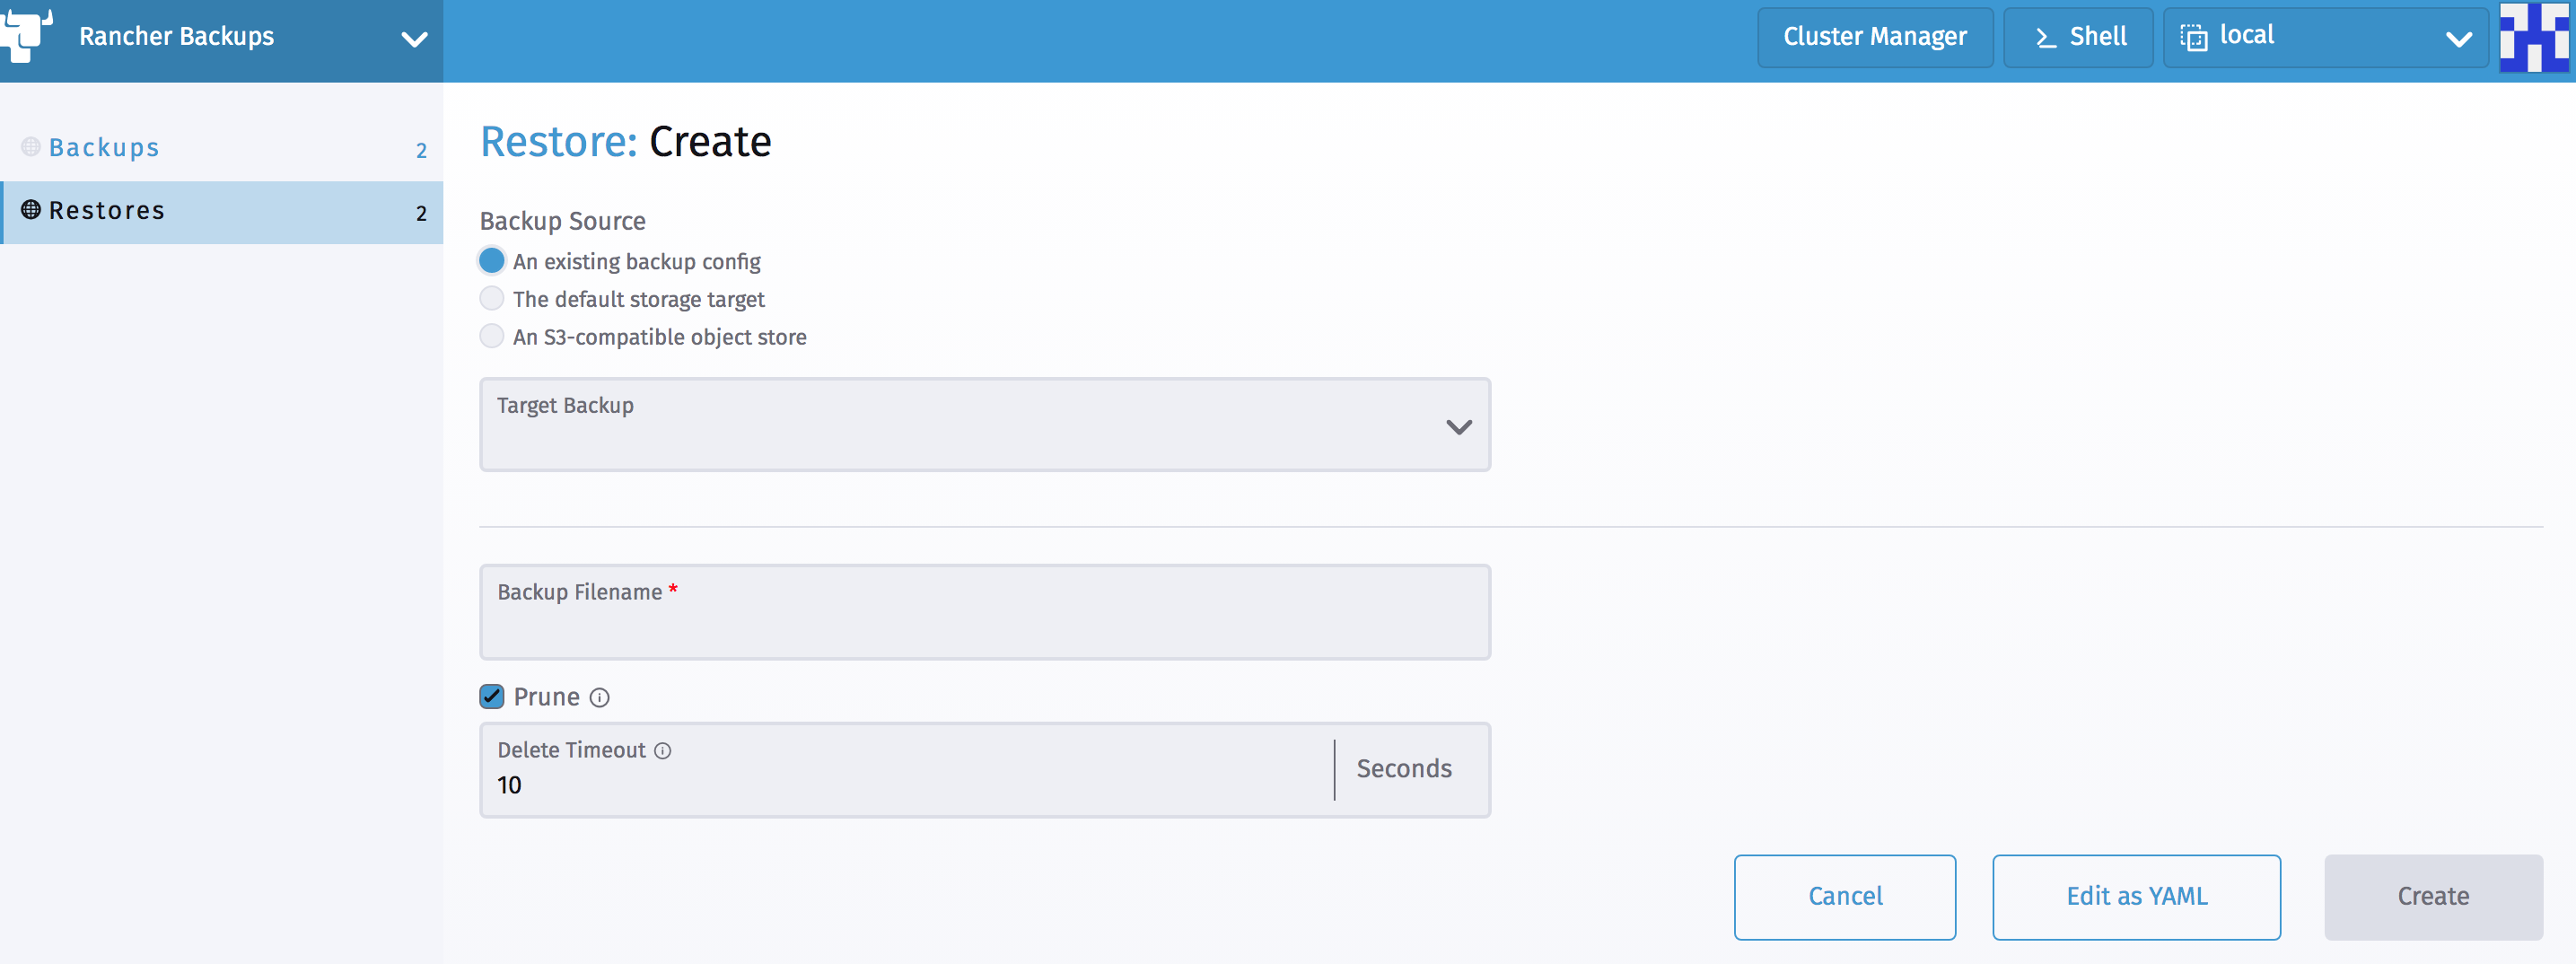The image size is (2576, 964).
Task: Click the Shell terminal prompt icon
Action: (x=2045, y=38)
